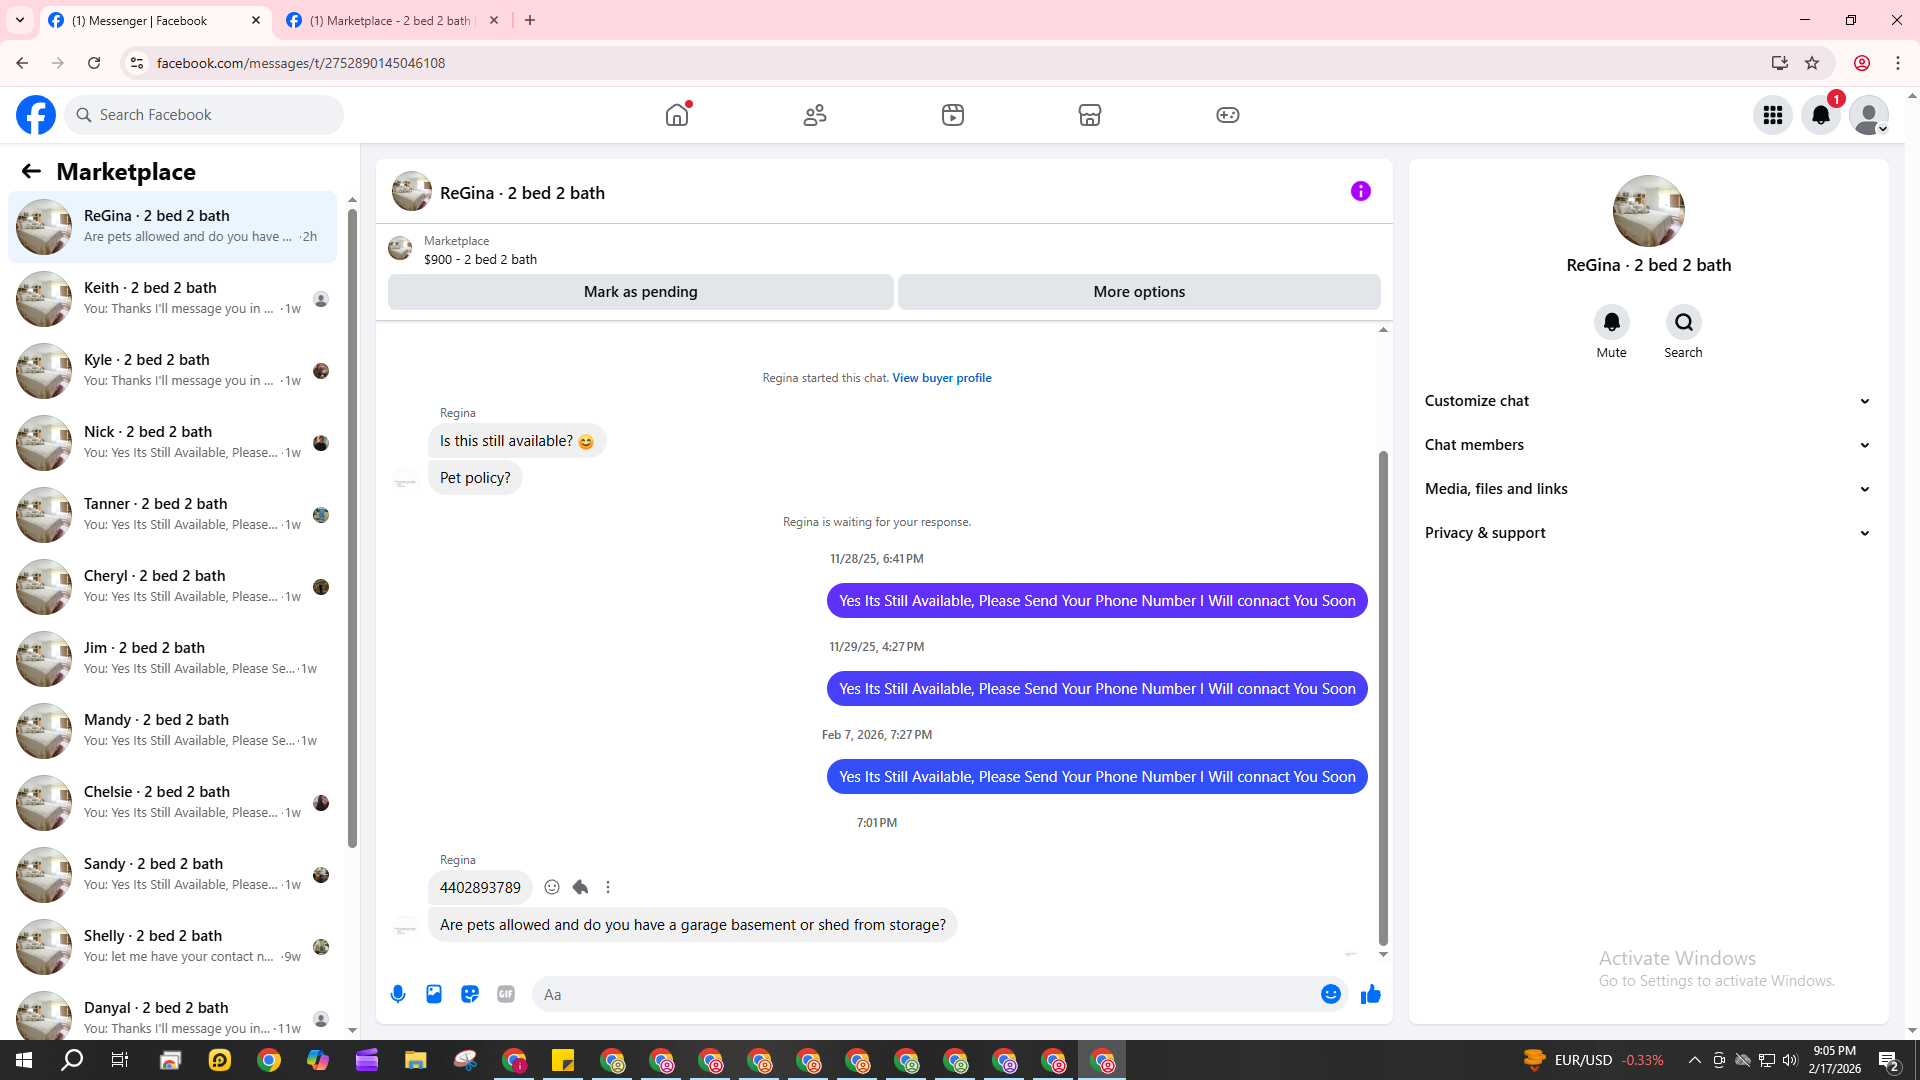The image size is (1920, 1080).
Task: Open emoji picker in message box
Action: point(1330,994)
